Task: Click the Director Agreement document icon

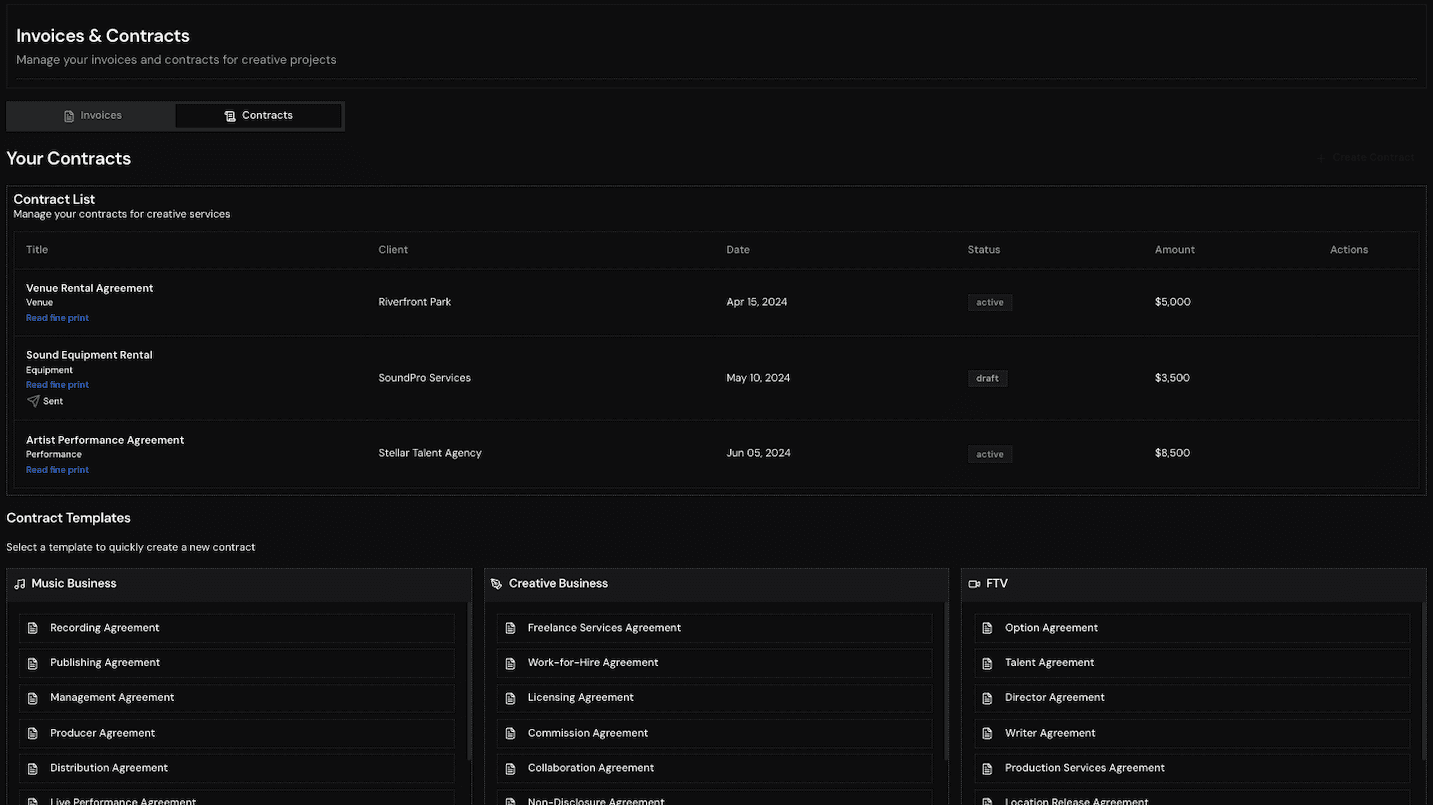Action: pyautogui.click(x=987, y=698)
